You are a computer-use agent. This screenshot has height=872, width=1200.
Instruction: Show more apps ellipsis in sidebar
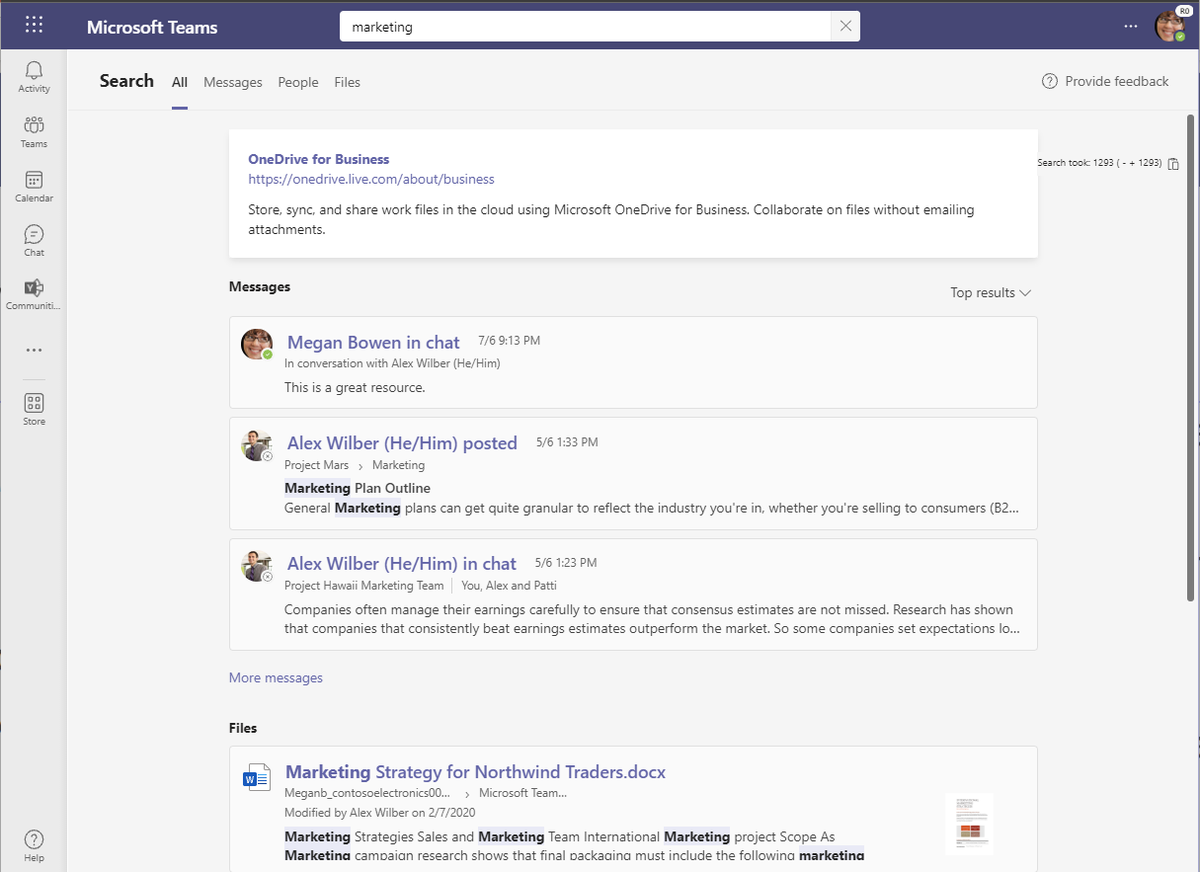(34, 350)
